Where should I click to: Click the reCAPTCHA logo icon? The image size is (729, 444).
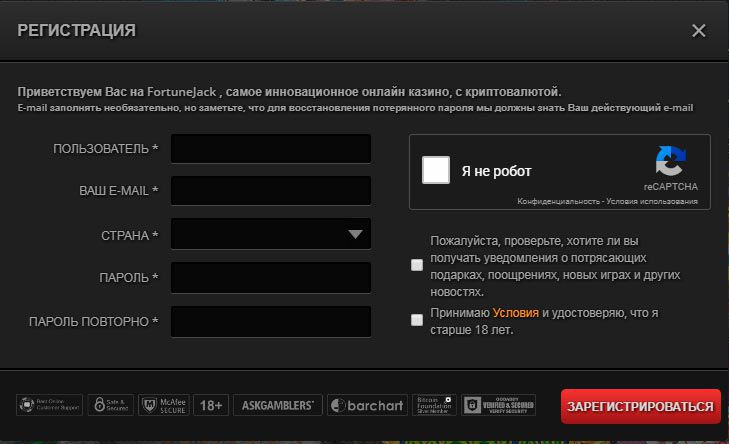coord(671,161)
